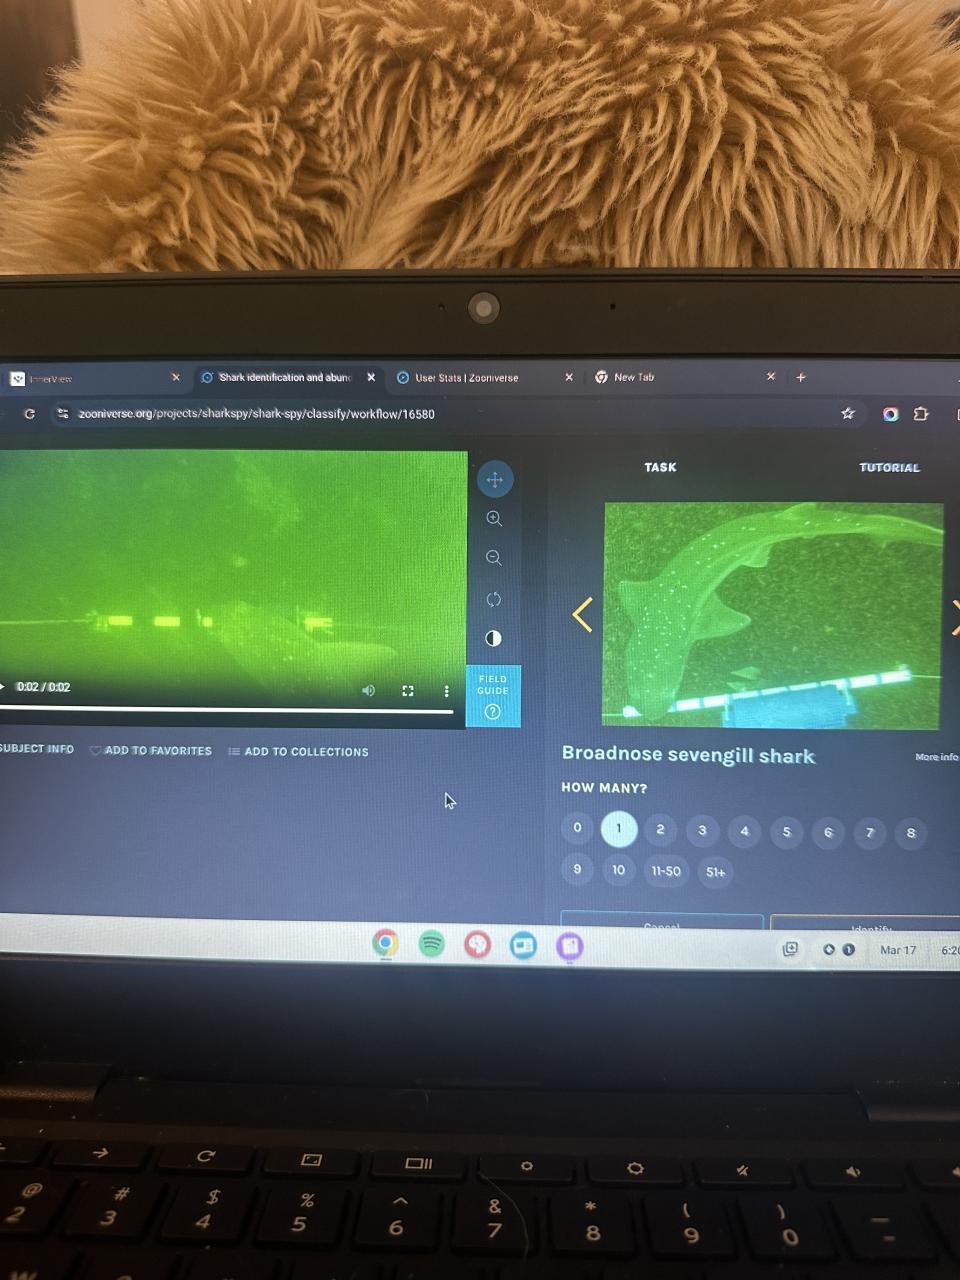Open Chrome from the shelf
The image size is (960, 1280).
pyautogui.click(x=385, y=943)
